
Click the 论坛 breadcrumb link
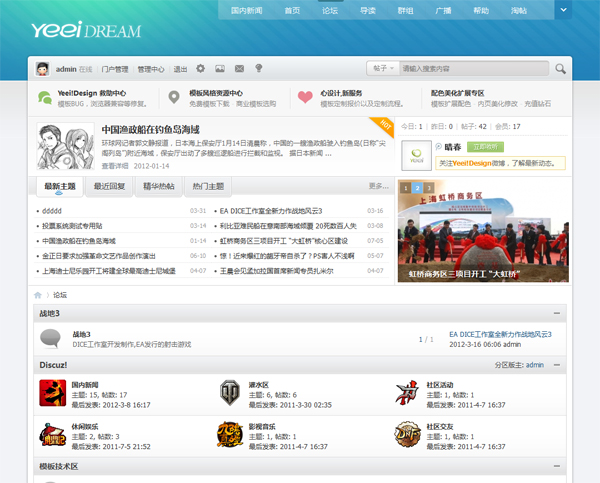coord(60,295)
